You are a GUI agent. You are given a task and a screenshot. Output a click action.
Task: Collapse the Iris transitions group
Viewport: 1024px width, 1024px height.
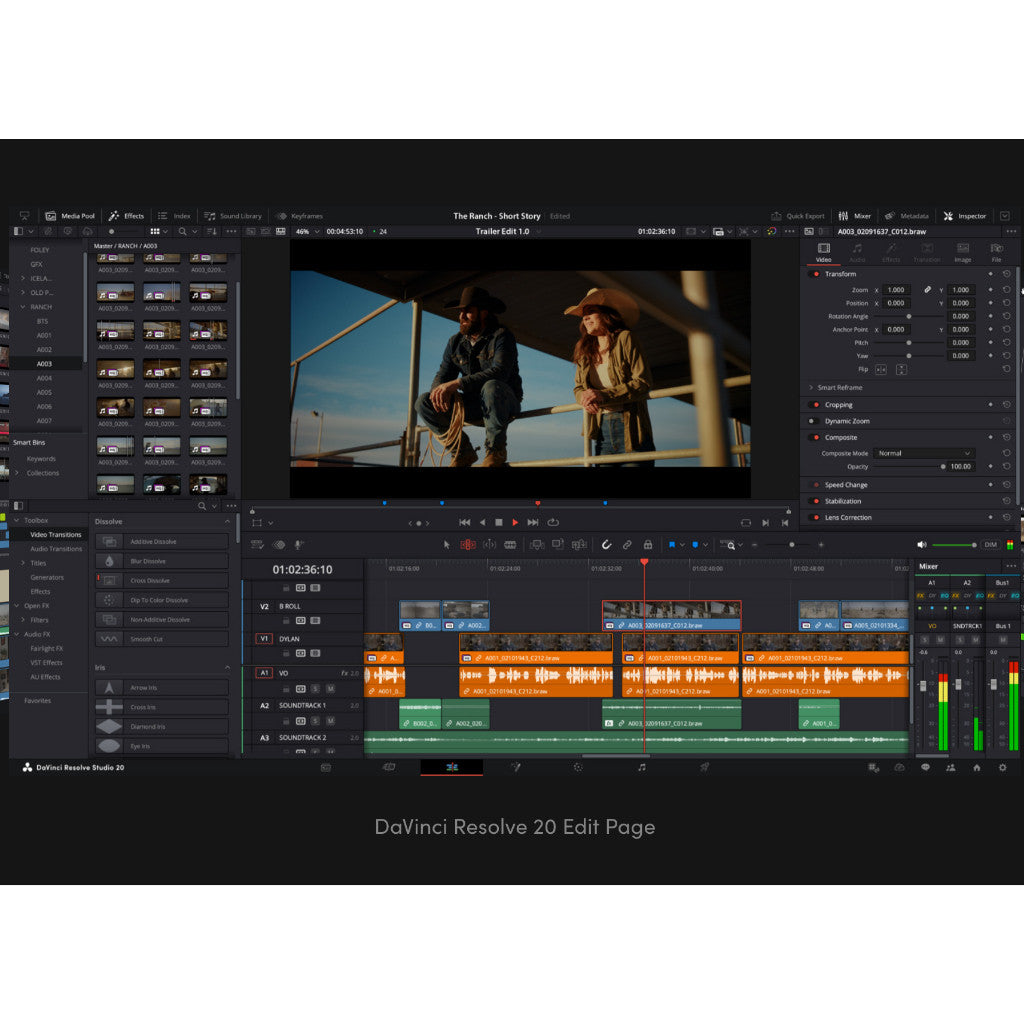(x=227, y=667)
